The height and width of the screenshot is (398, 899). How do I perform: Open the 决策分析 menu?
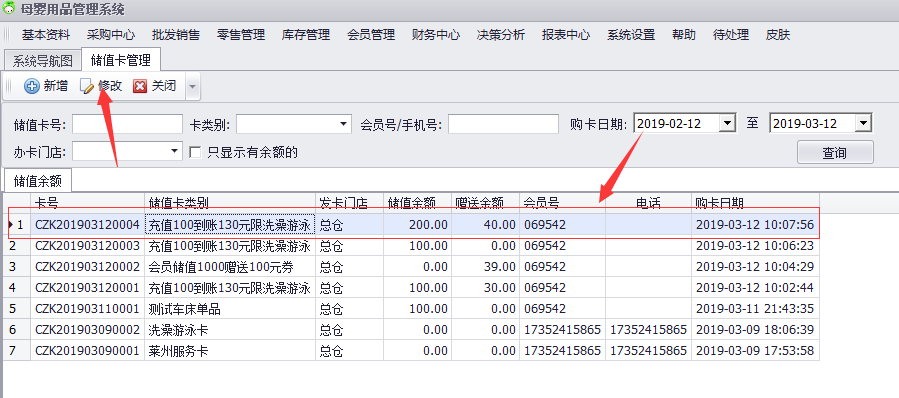[x=501, y=35]
